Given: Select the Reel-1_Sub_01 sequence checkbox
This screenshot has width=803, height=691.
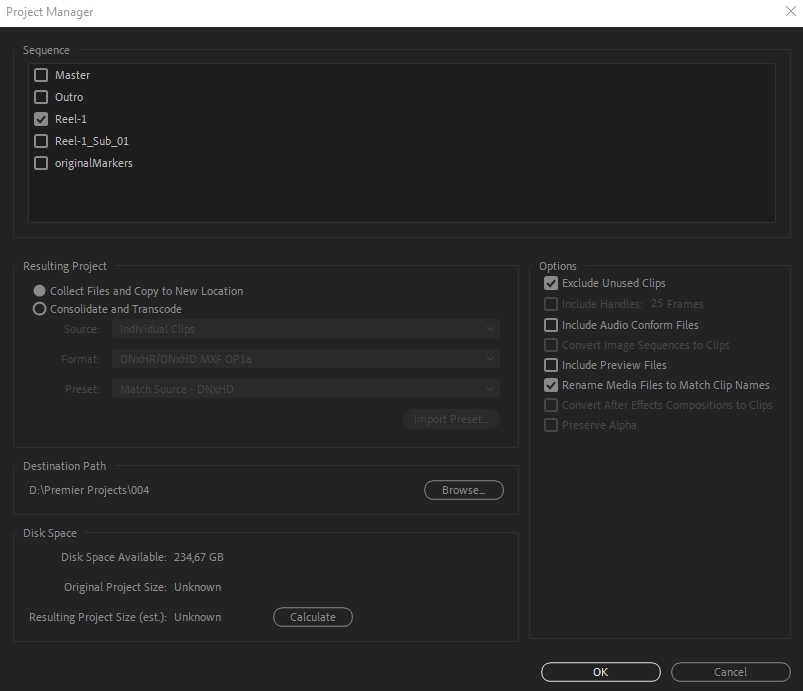Looking at the screenshot, I should point(41,141).
